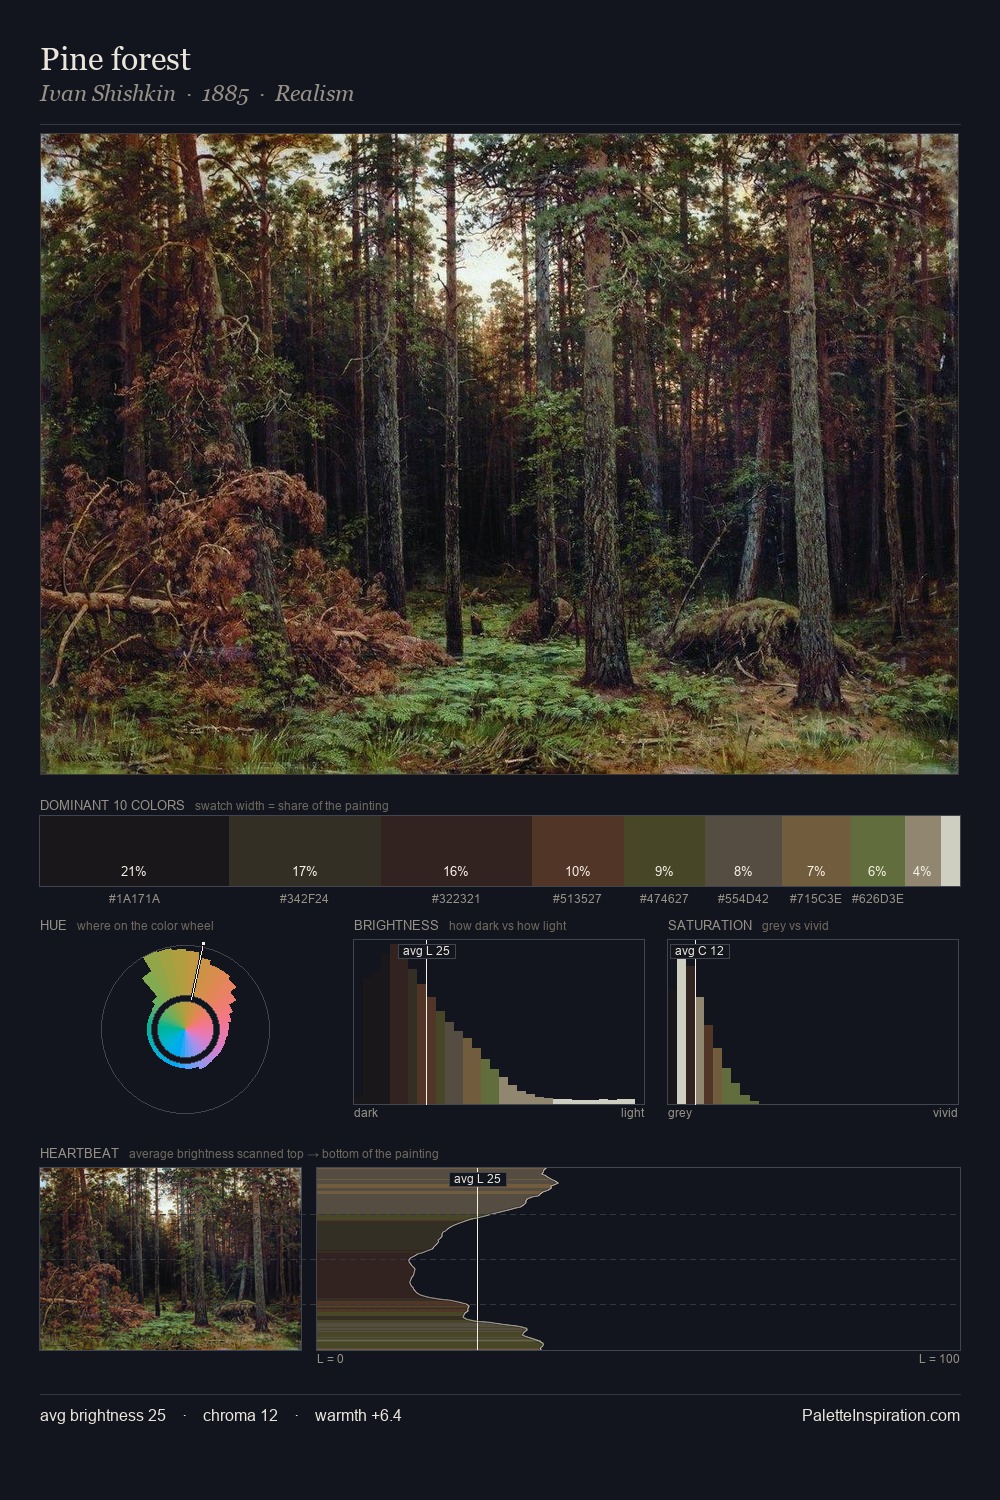Open the small painting thumbnail beside Heartbeat chart
This screenshot has height=1500, width=1000.
pos(170,1259)
